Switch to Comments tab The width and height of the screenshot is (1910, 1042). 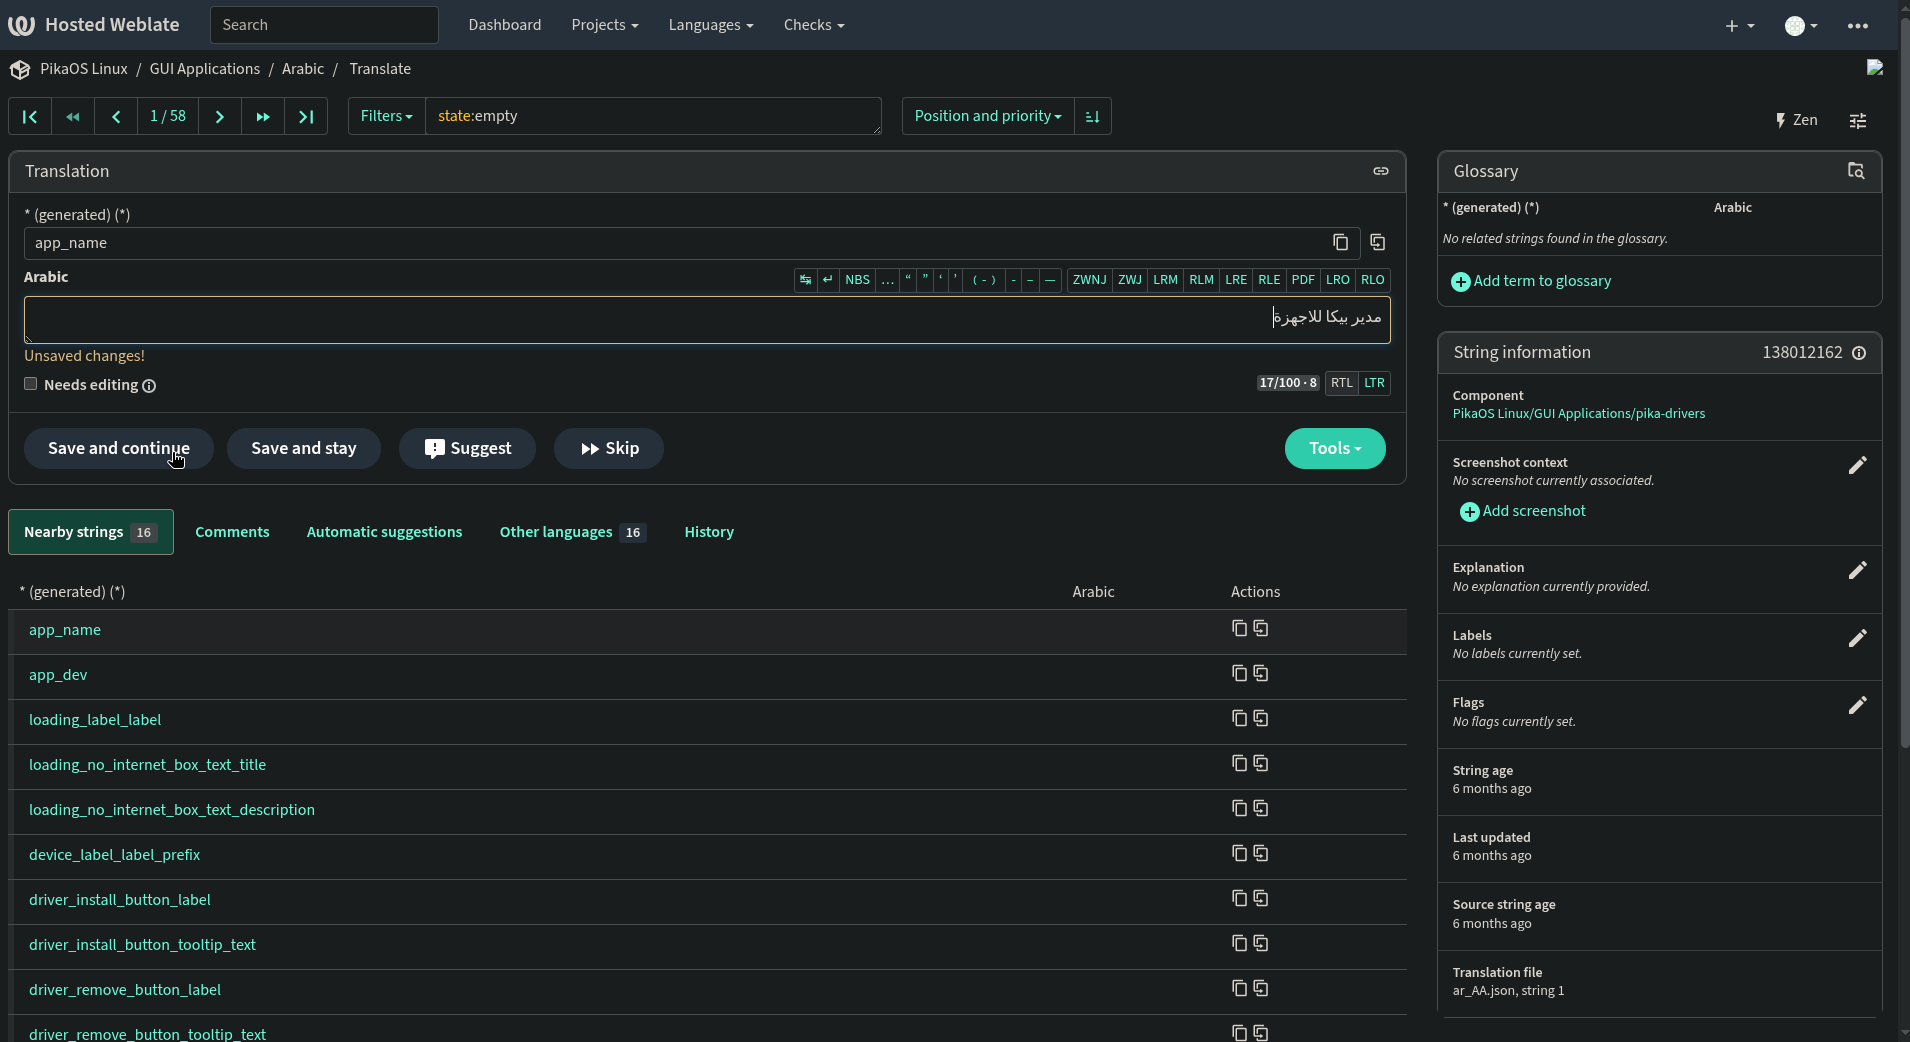pos(232,532)
